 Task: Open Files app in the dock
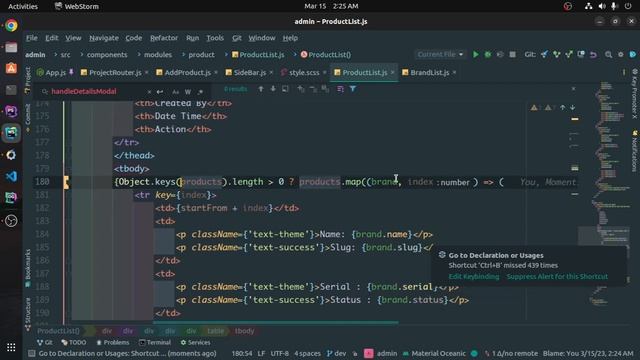click(11, 47)
